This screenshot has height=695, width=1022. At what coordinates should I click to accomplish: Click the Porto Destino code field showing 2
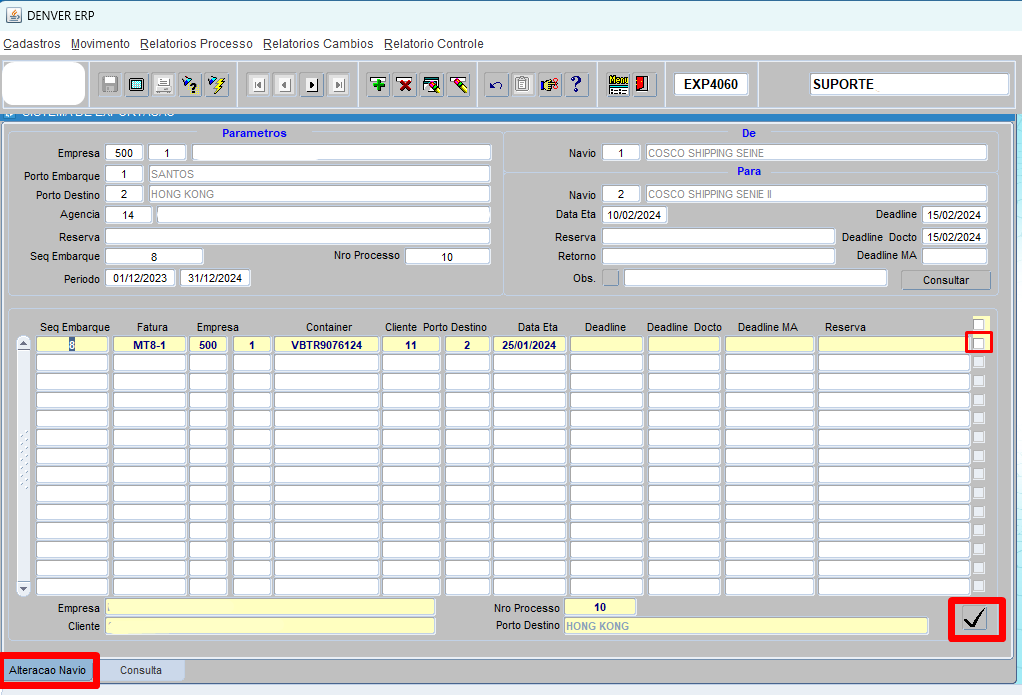(x=124, y=194)
